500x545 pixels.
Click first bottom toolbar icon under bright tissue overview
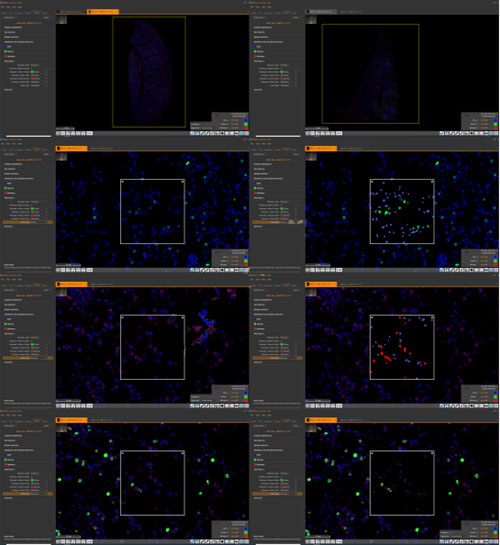tap(58, 133)
